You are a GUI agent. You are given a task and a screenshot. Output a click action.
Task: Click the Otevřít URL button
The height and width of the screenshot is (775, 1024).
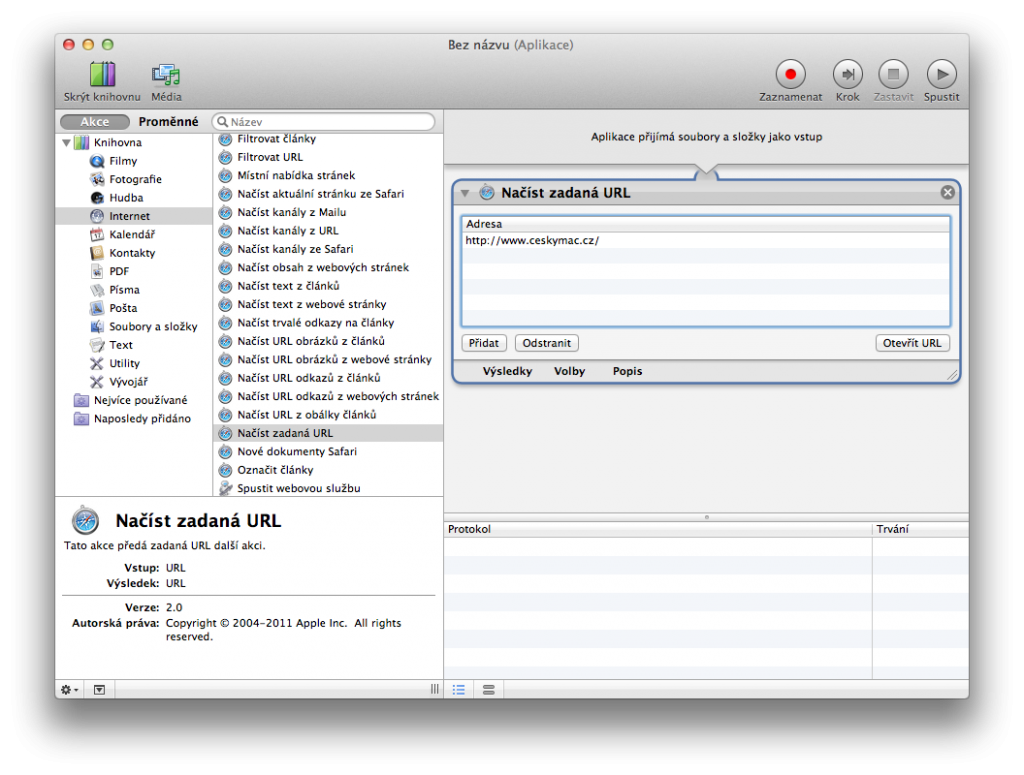(911, 343)
